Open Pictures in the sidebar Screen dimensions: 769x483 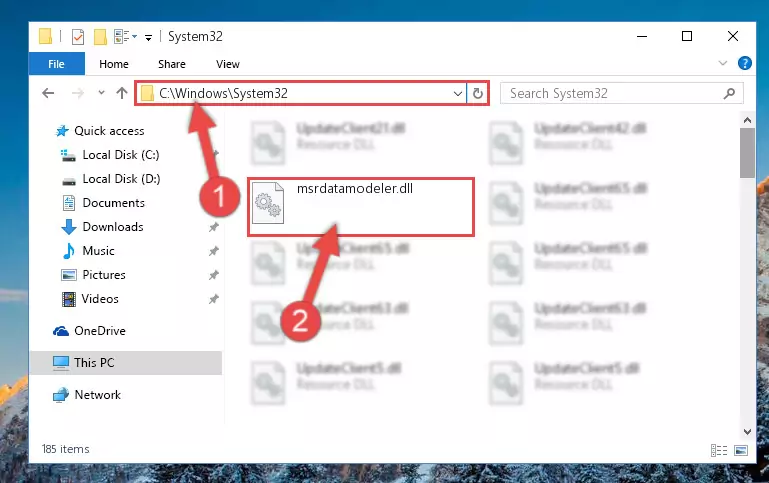coord(104,275)
